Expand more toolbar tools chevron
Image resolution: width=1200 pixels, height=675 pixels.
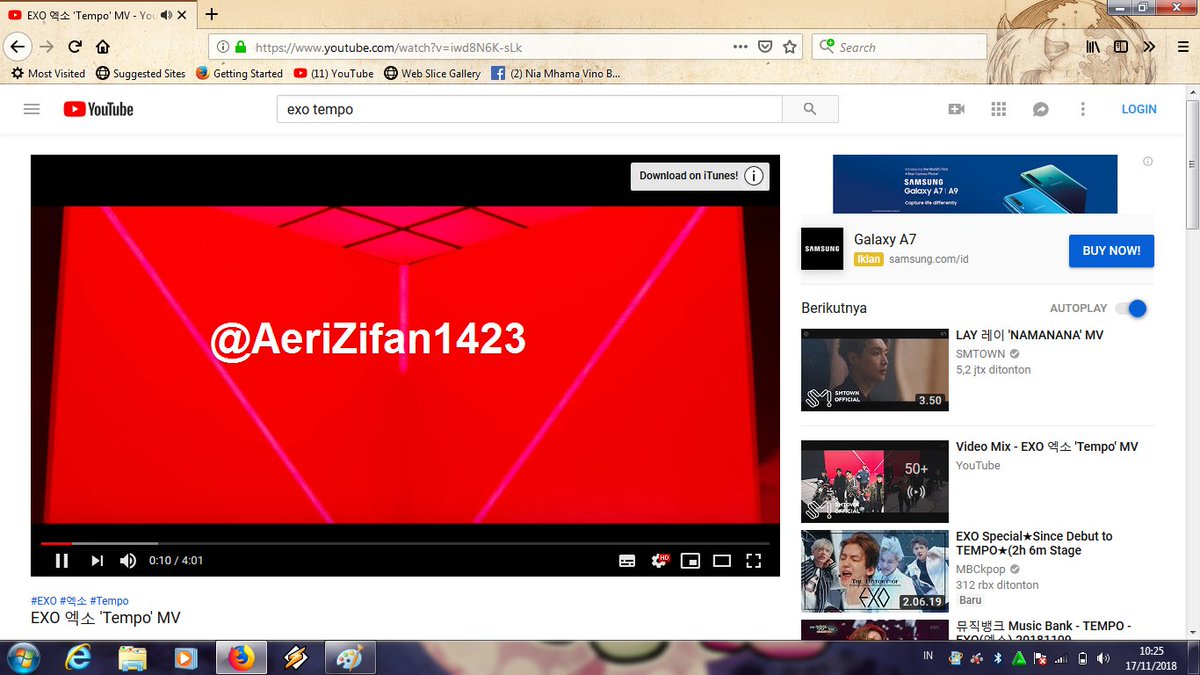click(1149, 47)
